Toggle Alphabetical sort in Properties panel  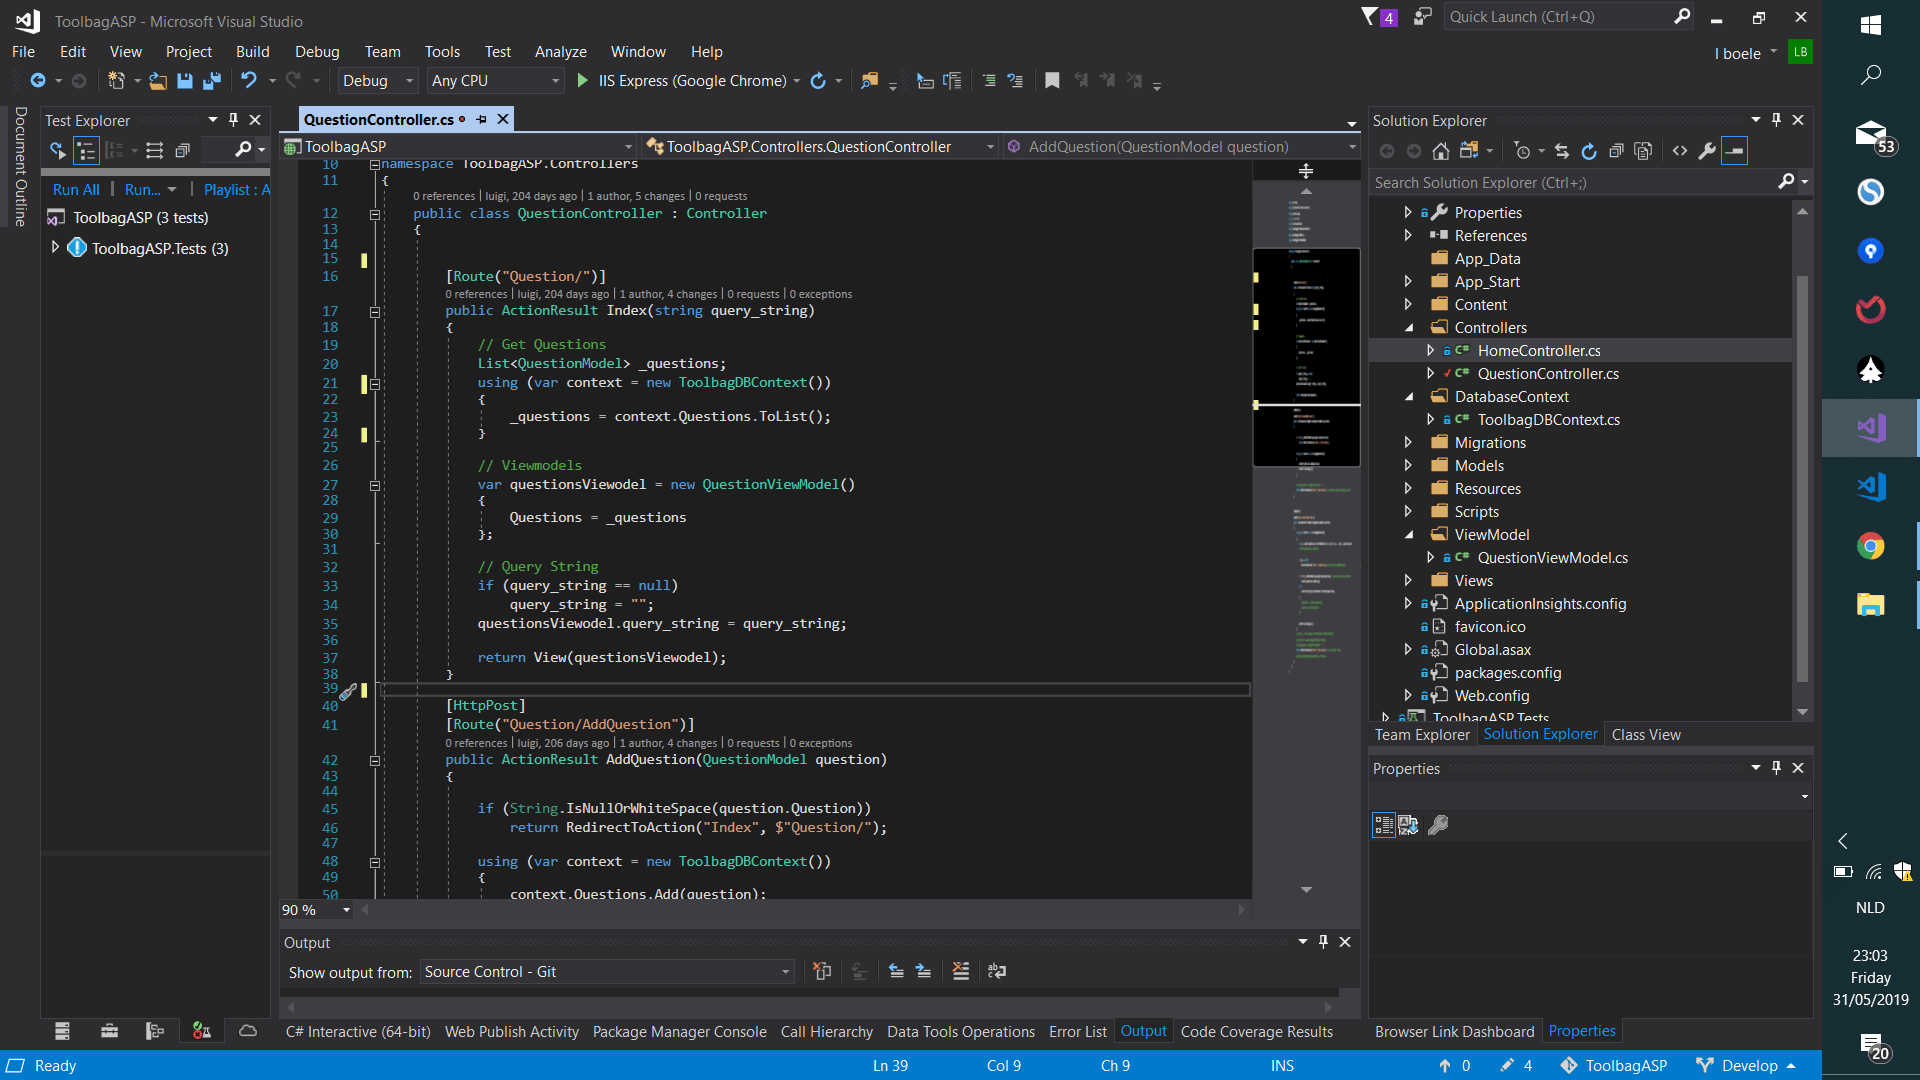(x=1408, y=825)
